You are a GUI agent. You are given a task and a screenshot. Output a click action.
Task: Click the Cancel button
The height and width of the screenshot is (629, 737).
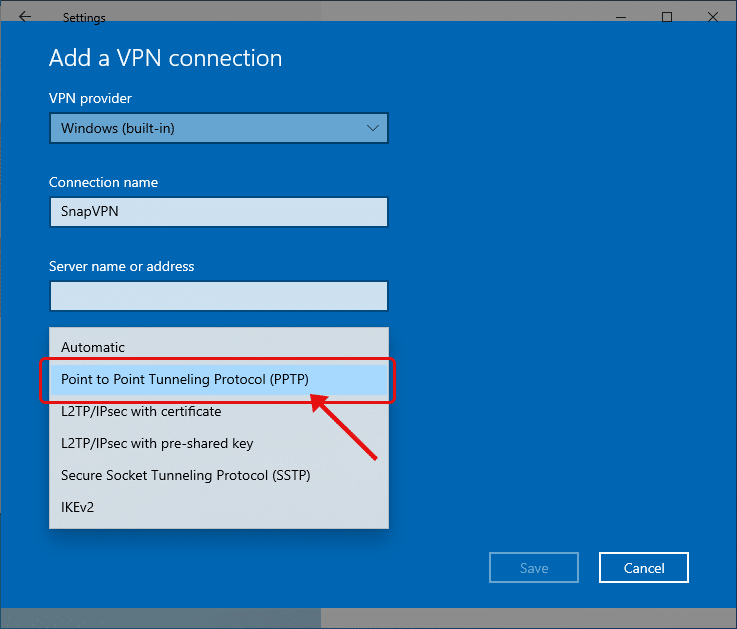click(644, 568)
